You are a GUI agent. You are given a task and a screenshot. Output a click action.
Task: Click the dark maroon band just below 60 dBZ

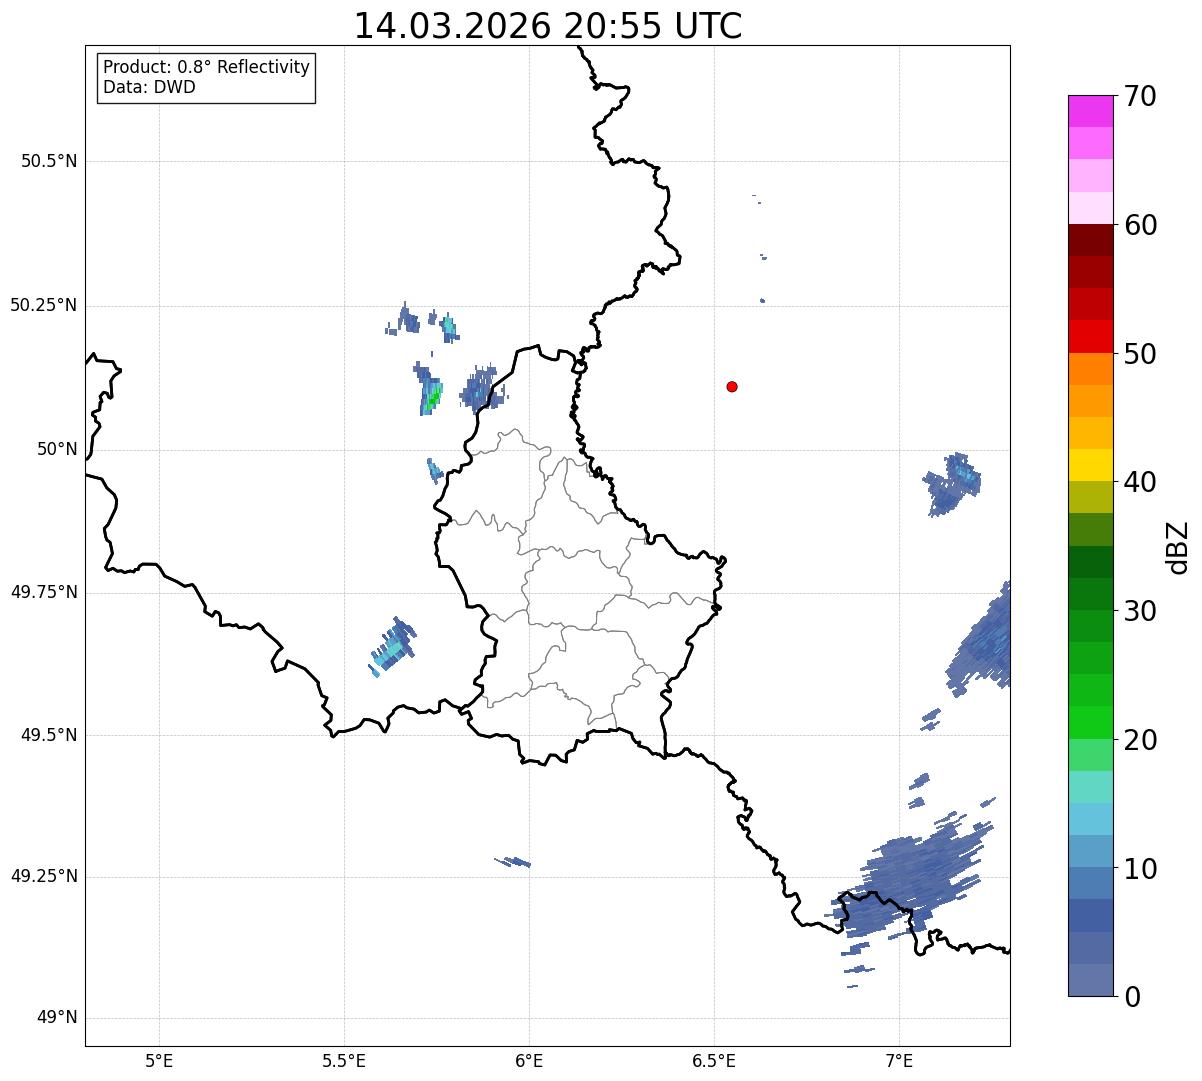point(1090,240)
